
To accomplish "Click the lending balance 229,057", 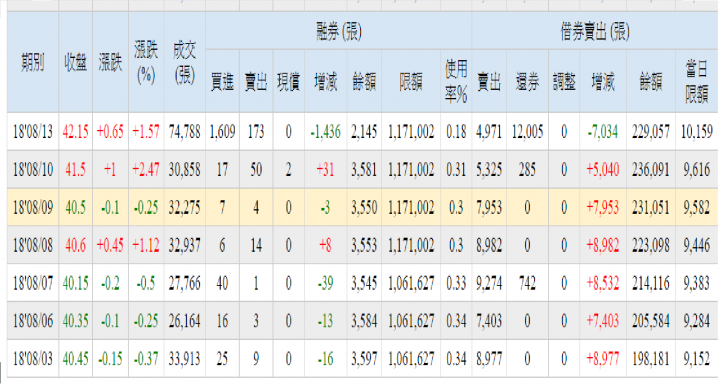I will (x=651, y=132).
